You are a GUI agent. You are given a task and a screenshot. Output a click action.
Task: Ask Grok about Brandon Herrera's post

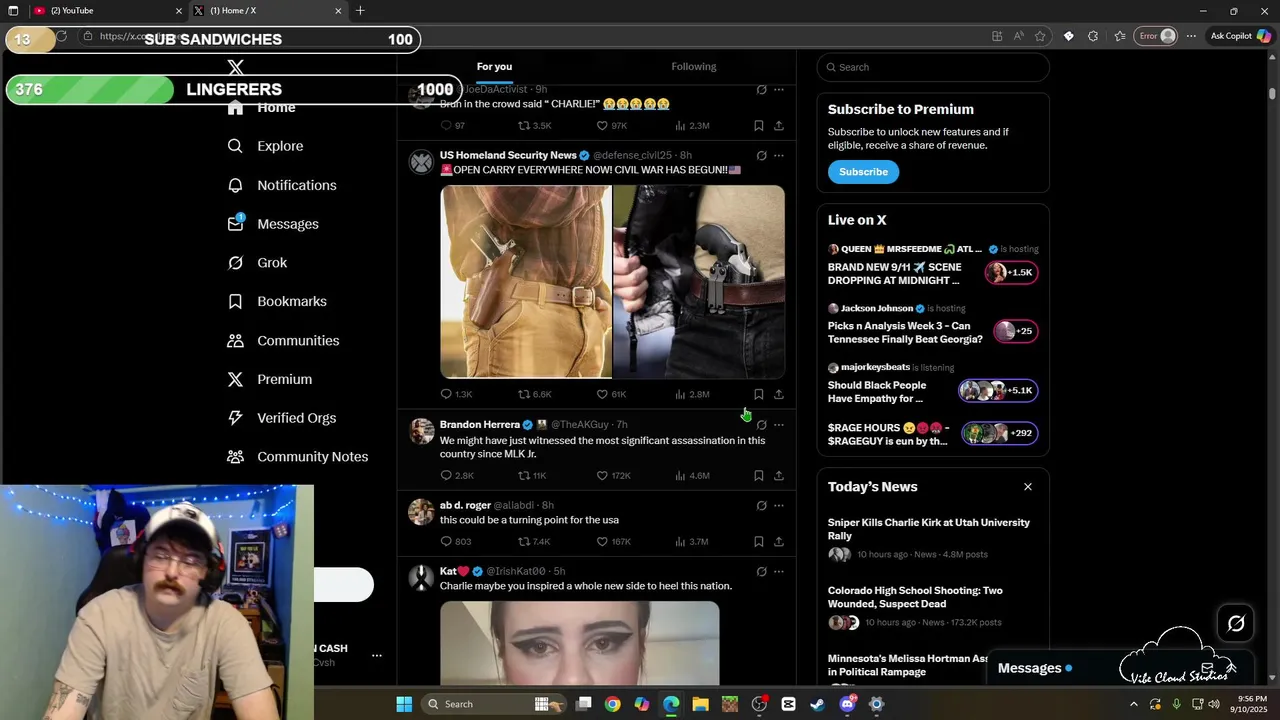pyautogui.click(x=761, y=425)
